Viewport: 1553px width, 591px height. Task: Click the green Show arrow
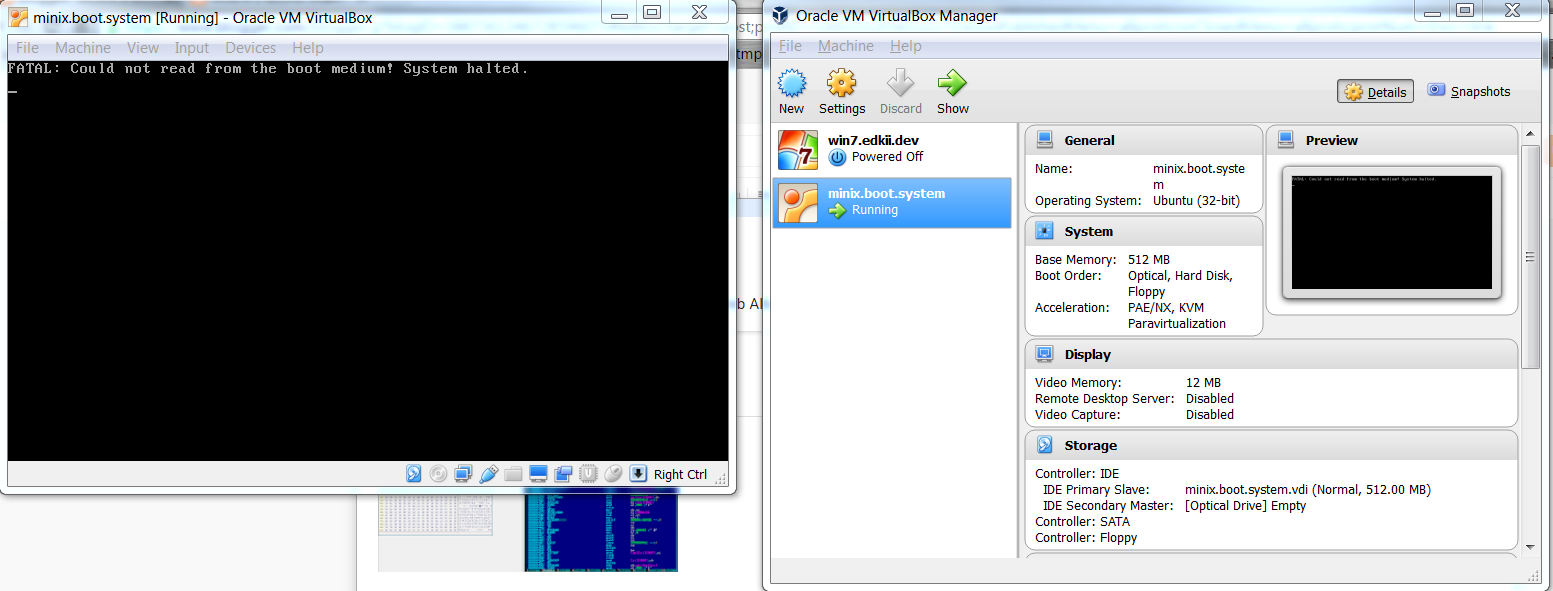pos(952,83)
